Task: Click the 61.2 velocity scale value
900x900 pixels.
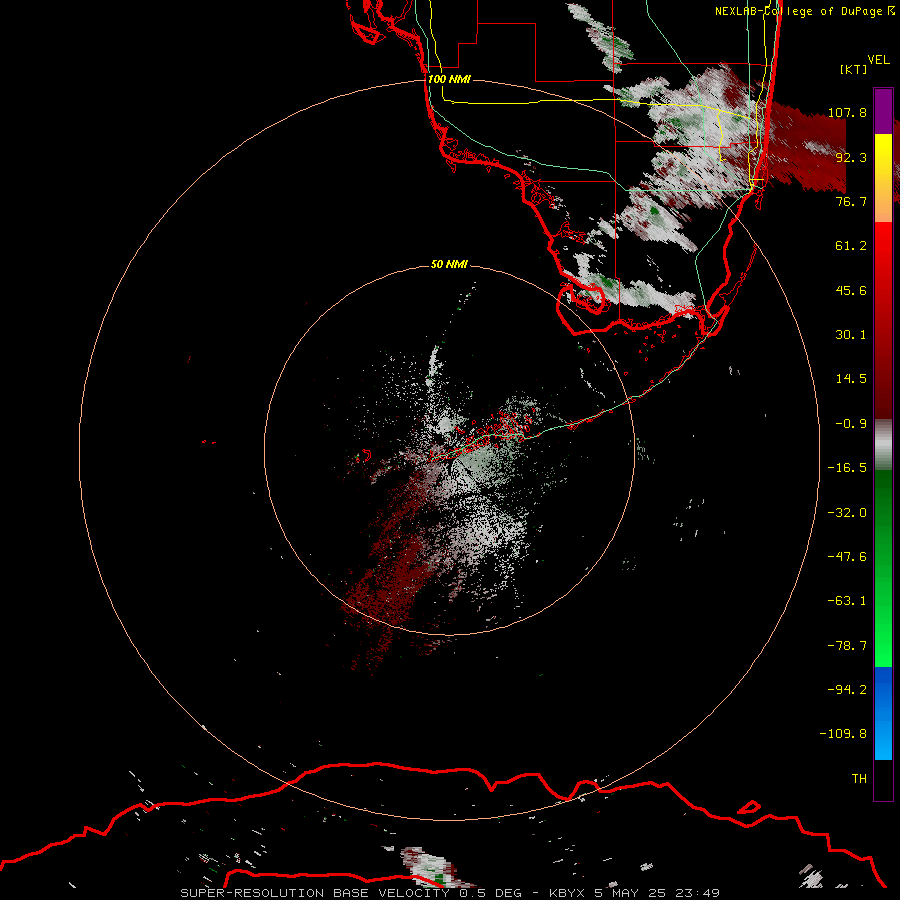Action: (851, 246)
